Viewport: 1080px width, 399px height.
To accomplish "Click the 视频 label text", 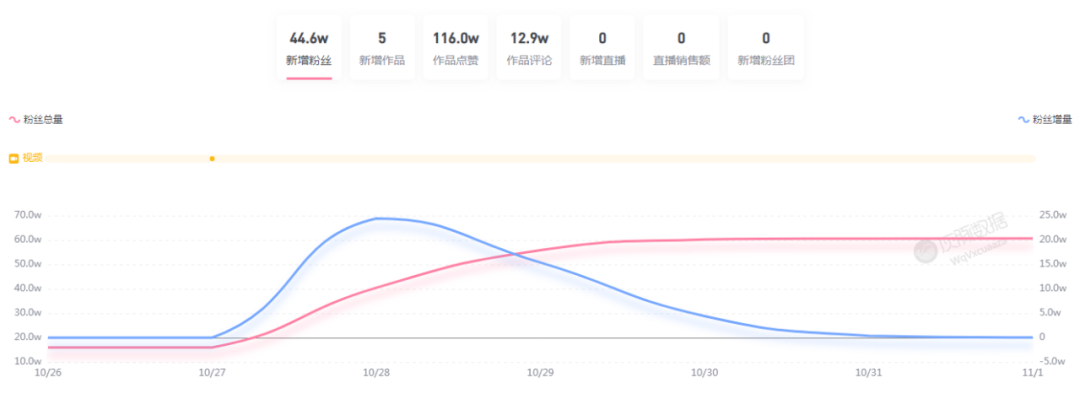I will [32, 158].
